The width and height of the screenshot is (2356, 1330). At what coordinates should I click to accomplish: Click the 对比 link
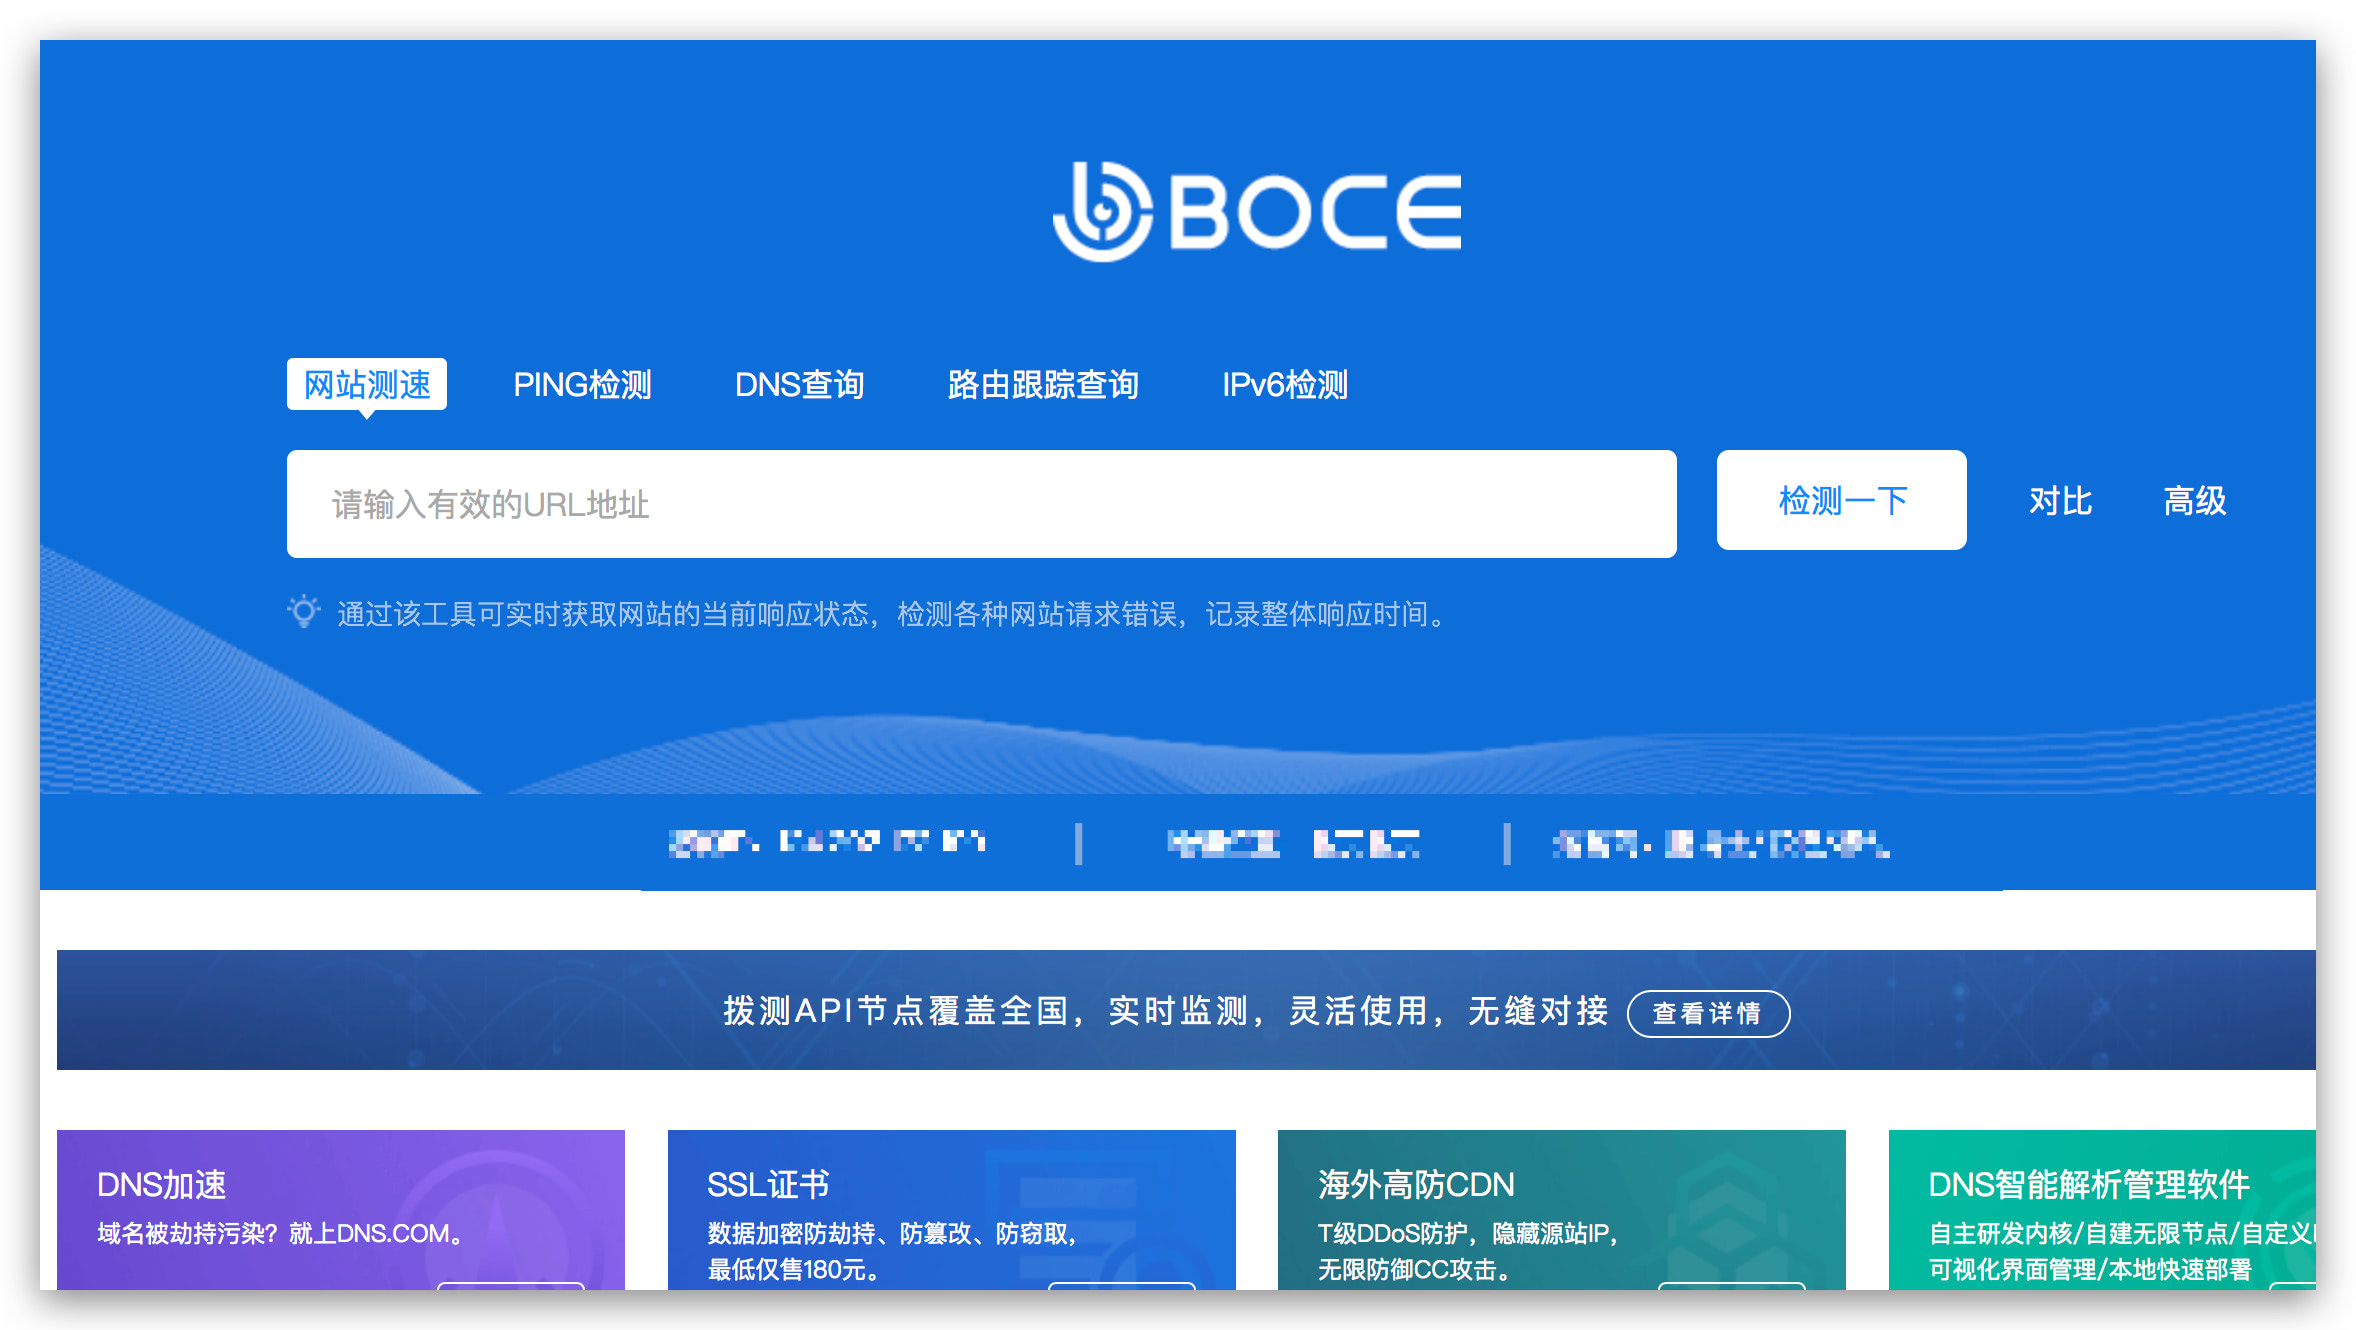pos(2060,501)
